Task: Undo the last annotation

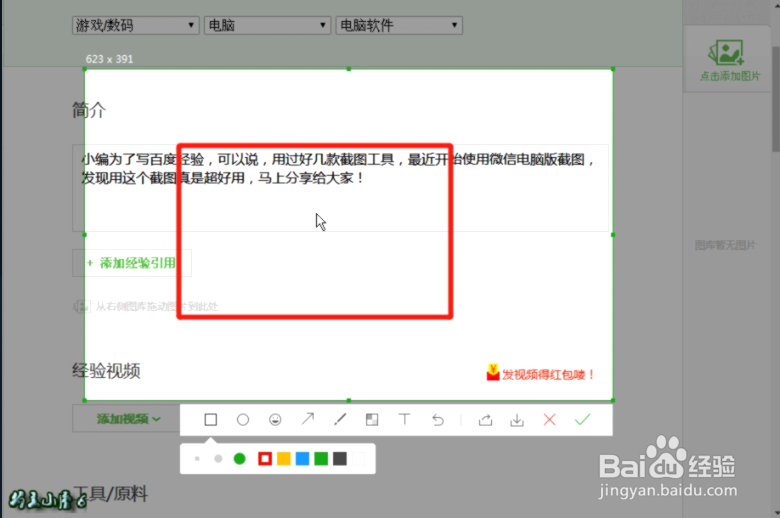Action: pyautogui.click(x=438, y=420)
